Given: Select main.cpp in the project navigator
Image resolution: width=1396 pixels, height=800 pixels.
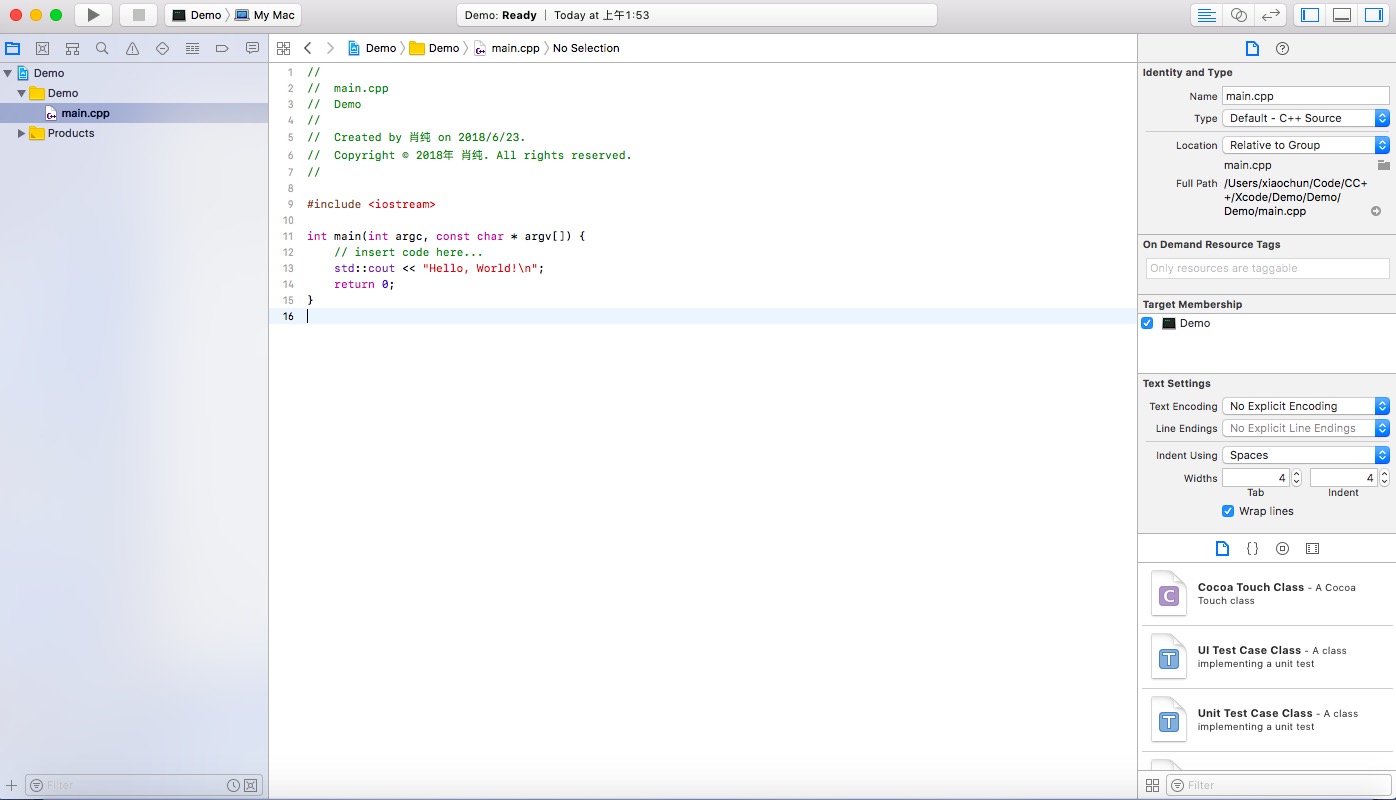Looking at the screenshot, I should (85, 113).
